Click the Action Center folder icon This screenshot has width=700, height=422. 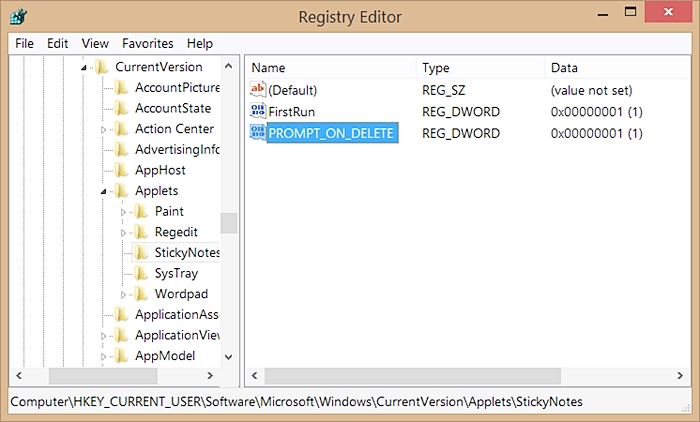[121, 129]
